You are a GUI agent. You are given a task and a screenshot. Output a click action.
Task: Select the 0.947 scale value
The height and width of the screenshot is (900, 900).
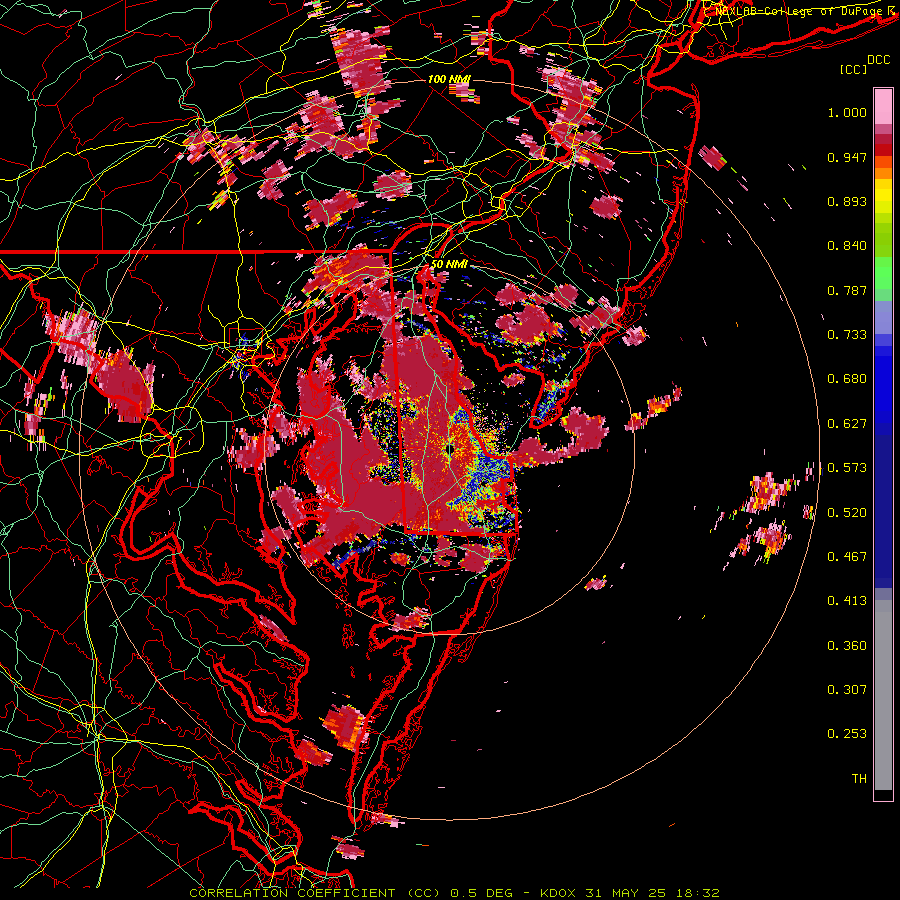847,157
